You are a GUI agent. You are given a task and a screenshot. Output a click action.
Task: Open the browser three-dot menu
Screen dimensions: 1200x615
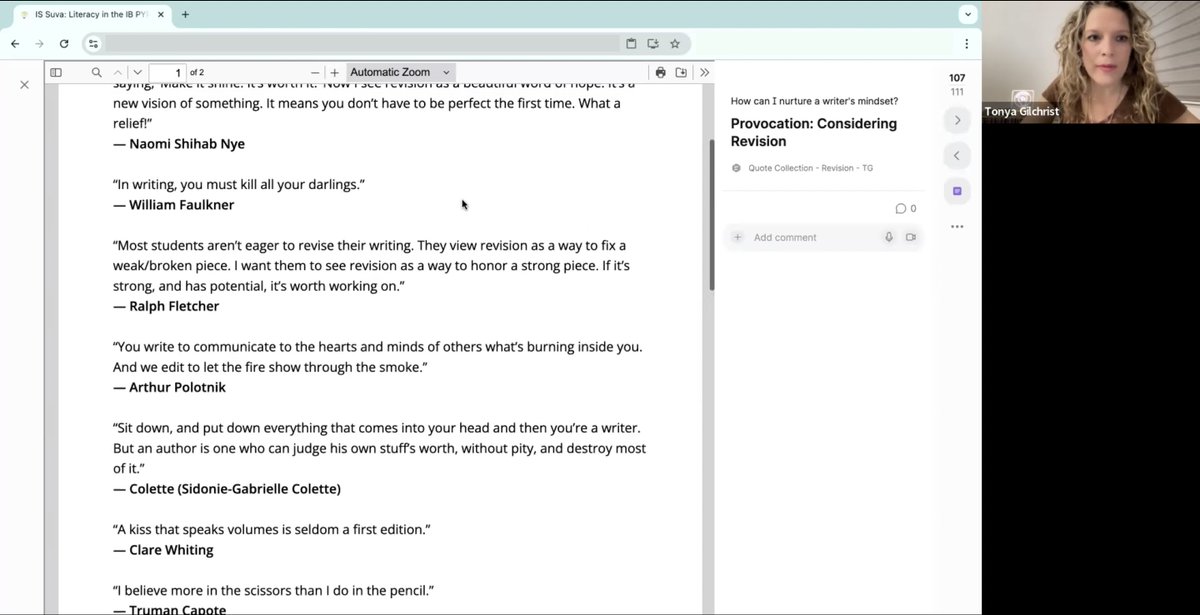click(966, 43)
